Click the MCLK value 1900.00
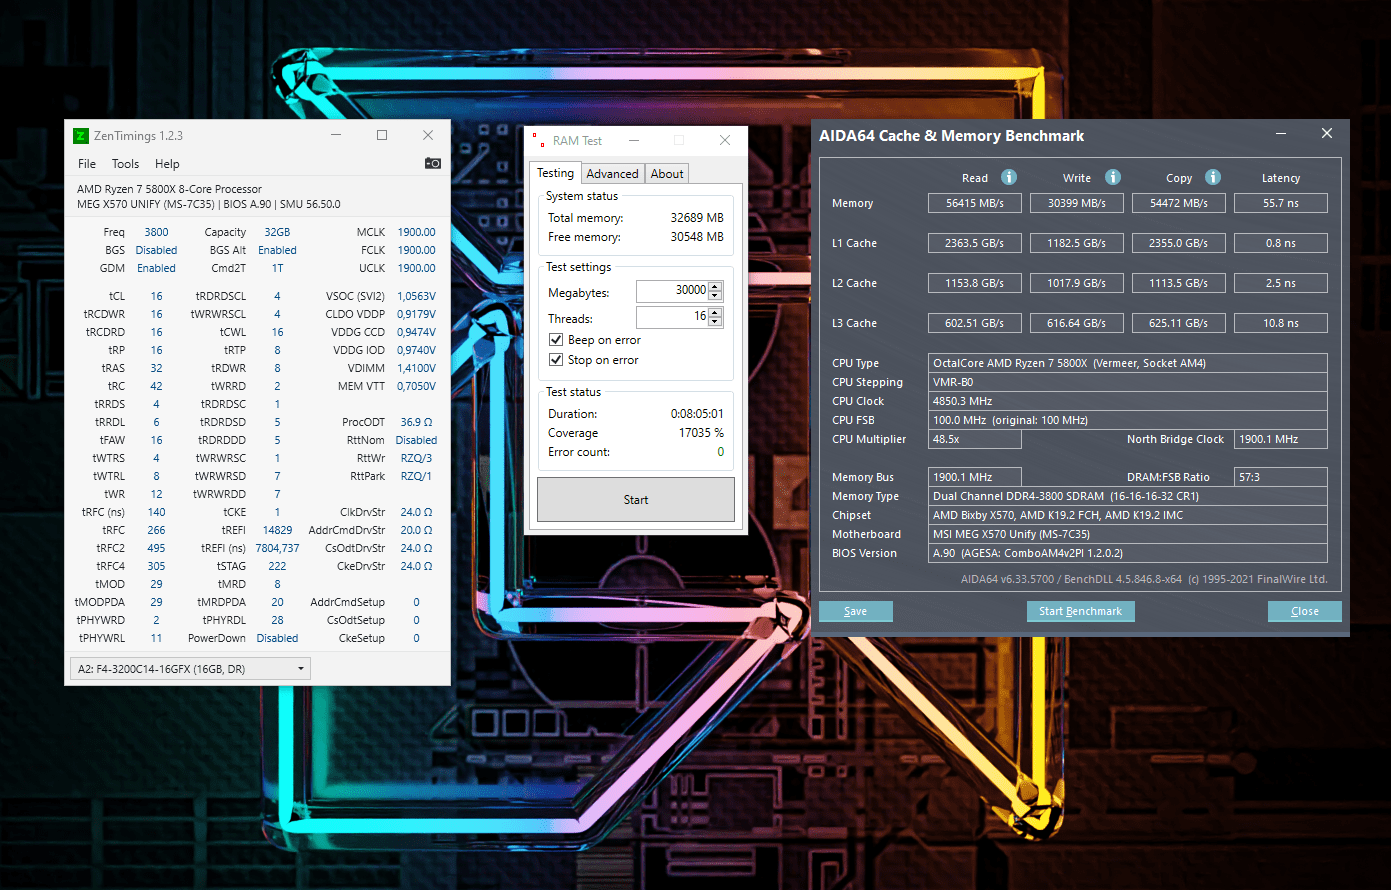Screen dimensions: 1391x890 coord(416,232)
